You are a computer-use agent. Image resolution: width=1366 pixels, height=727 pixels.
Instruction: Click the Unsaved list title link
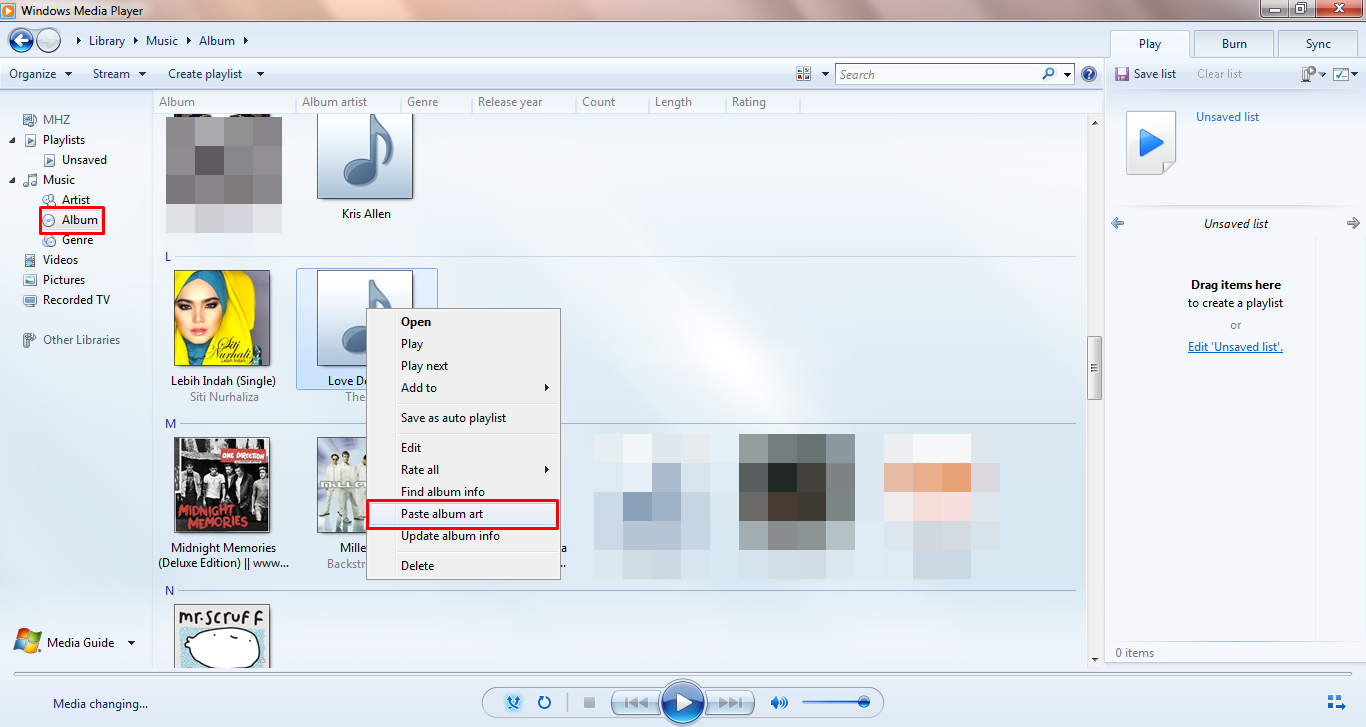[x=1227, y=117]
